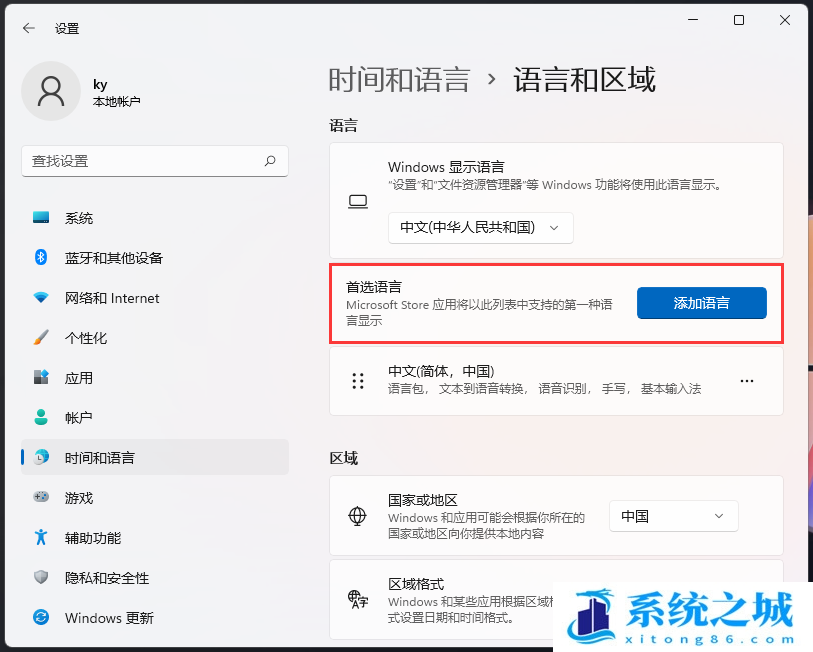Open the 个性化 settings page
The image size is (813, 652).
(155, 337)
